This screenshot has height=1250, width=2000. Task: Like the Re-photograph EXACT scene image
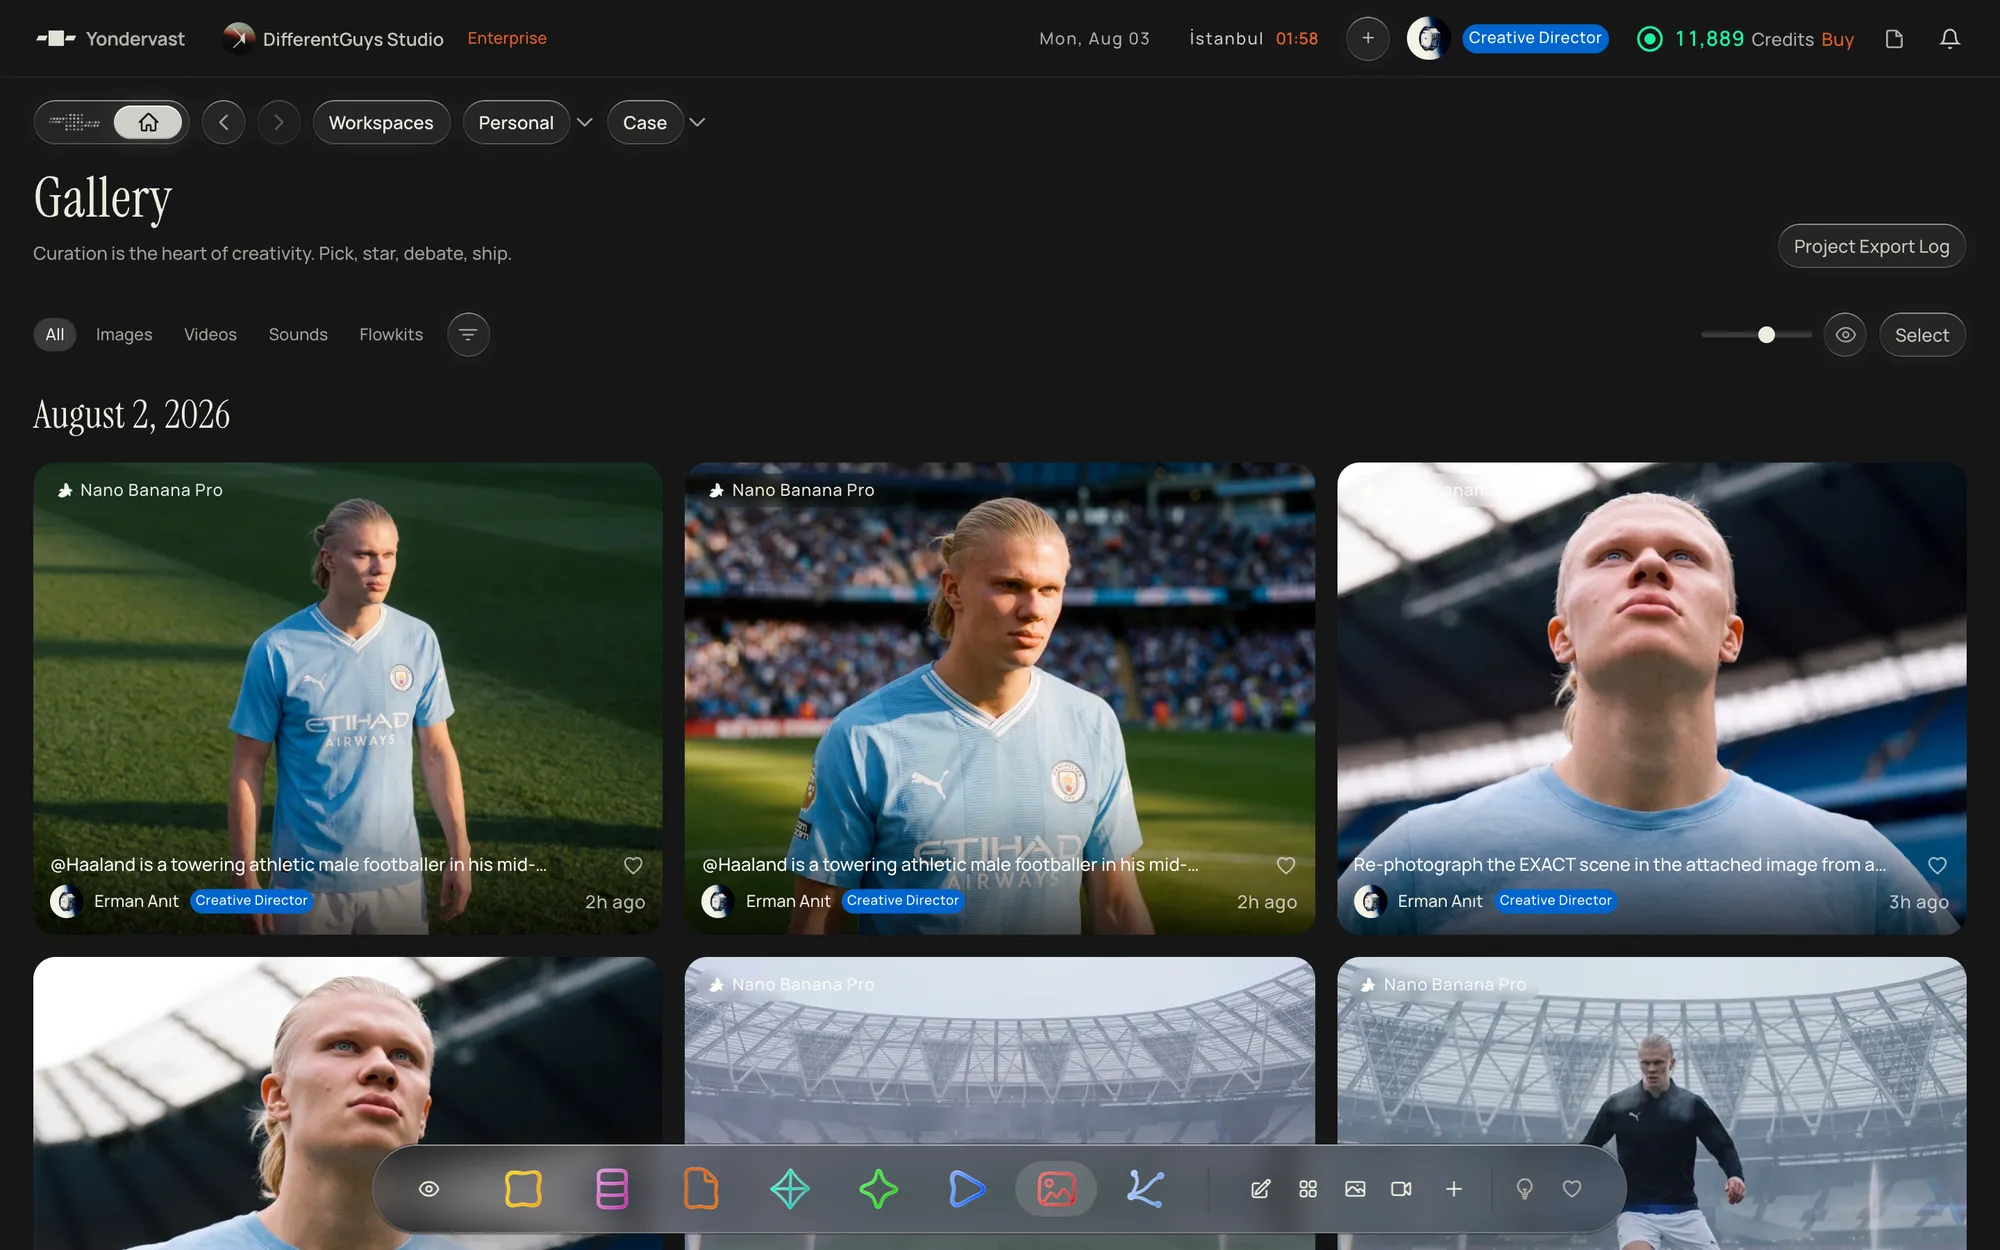pos(1937,865)
